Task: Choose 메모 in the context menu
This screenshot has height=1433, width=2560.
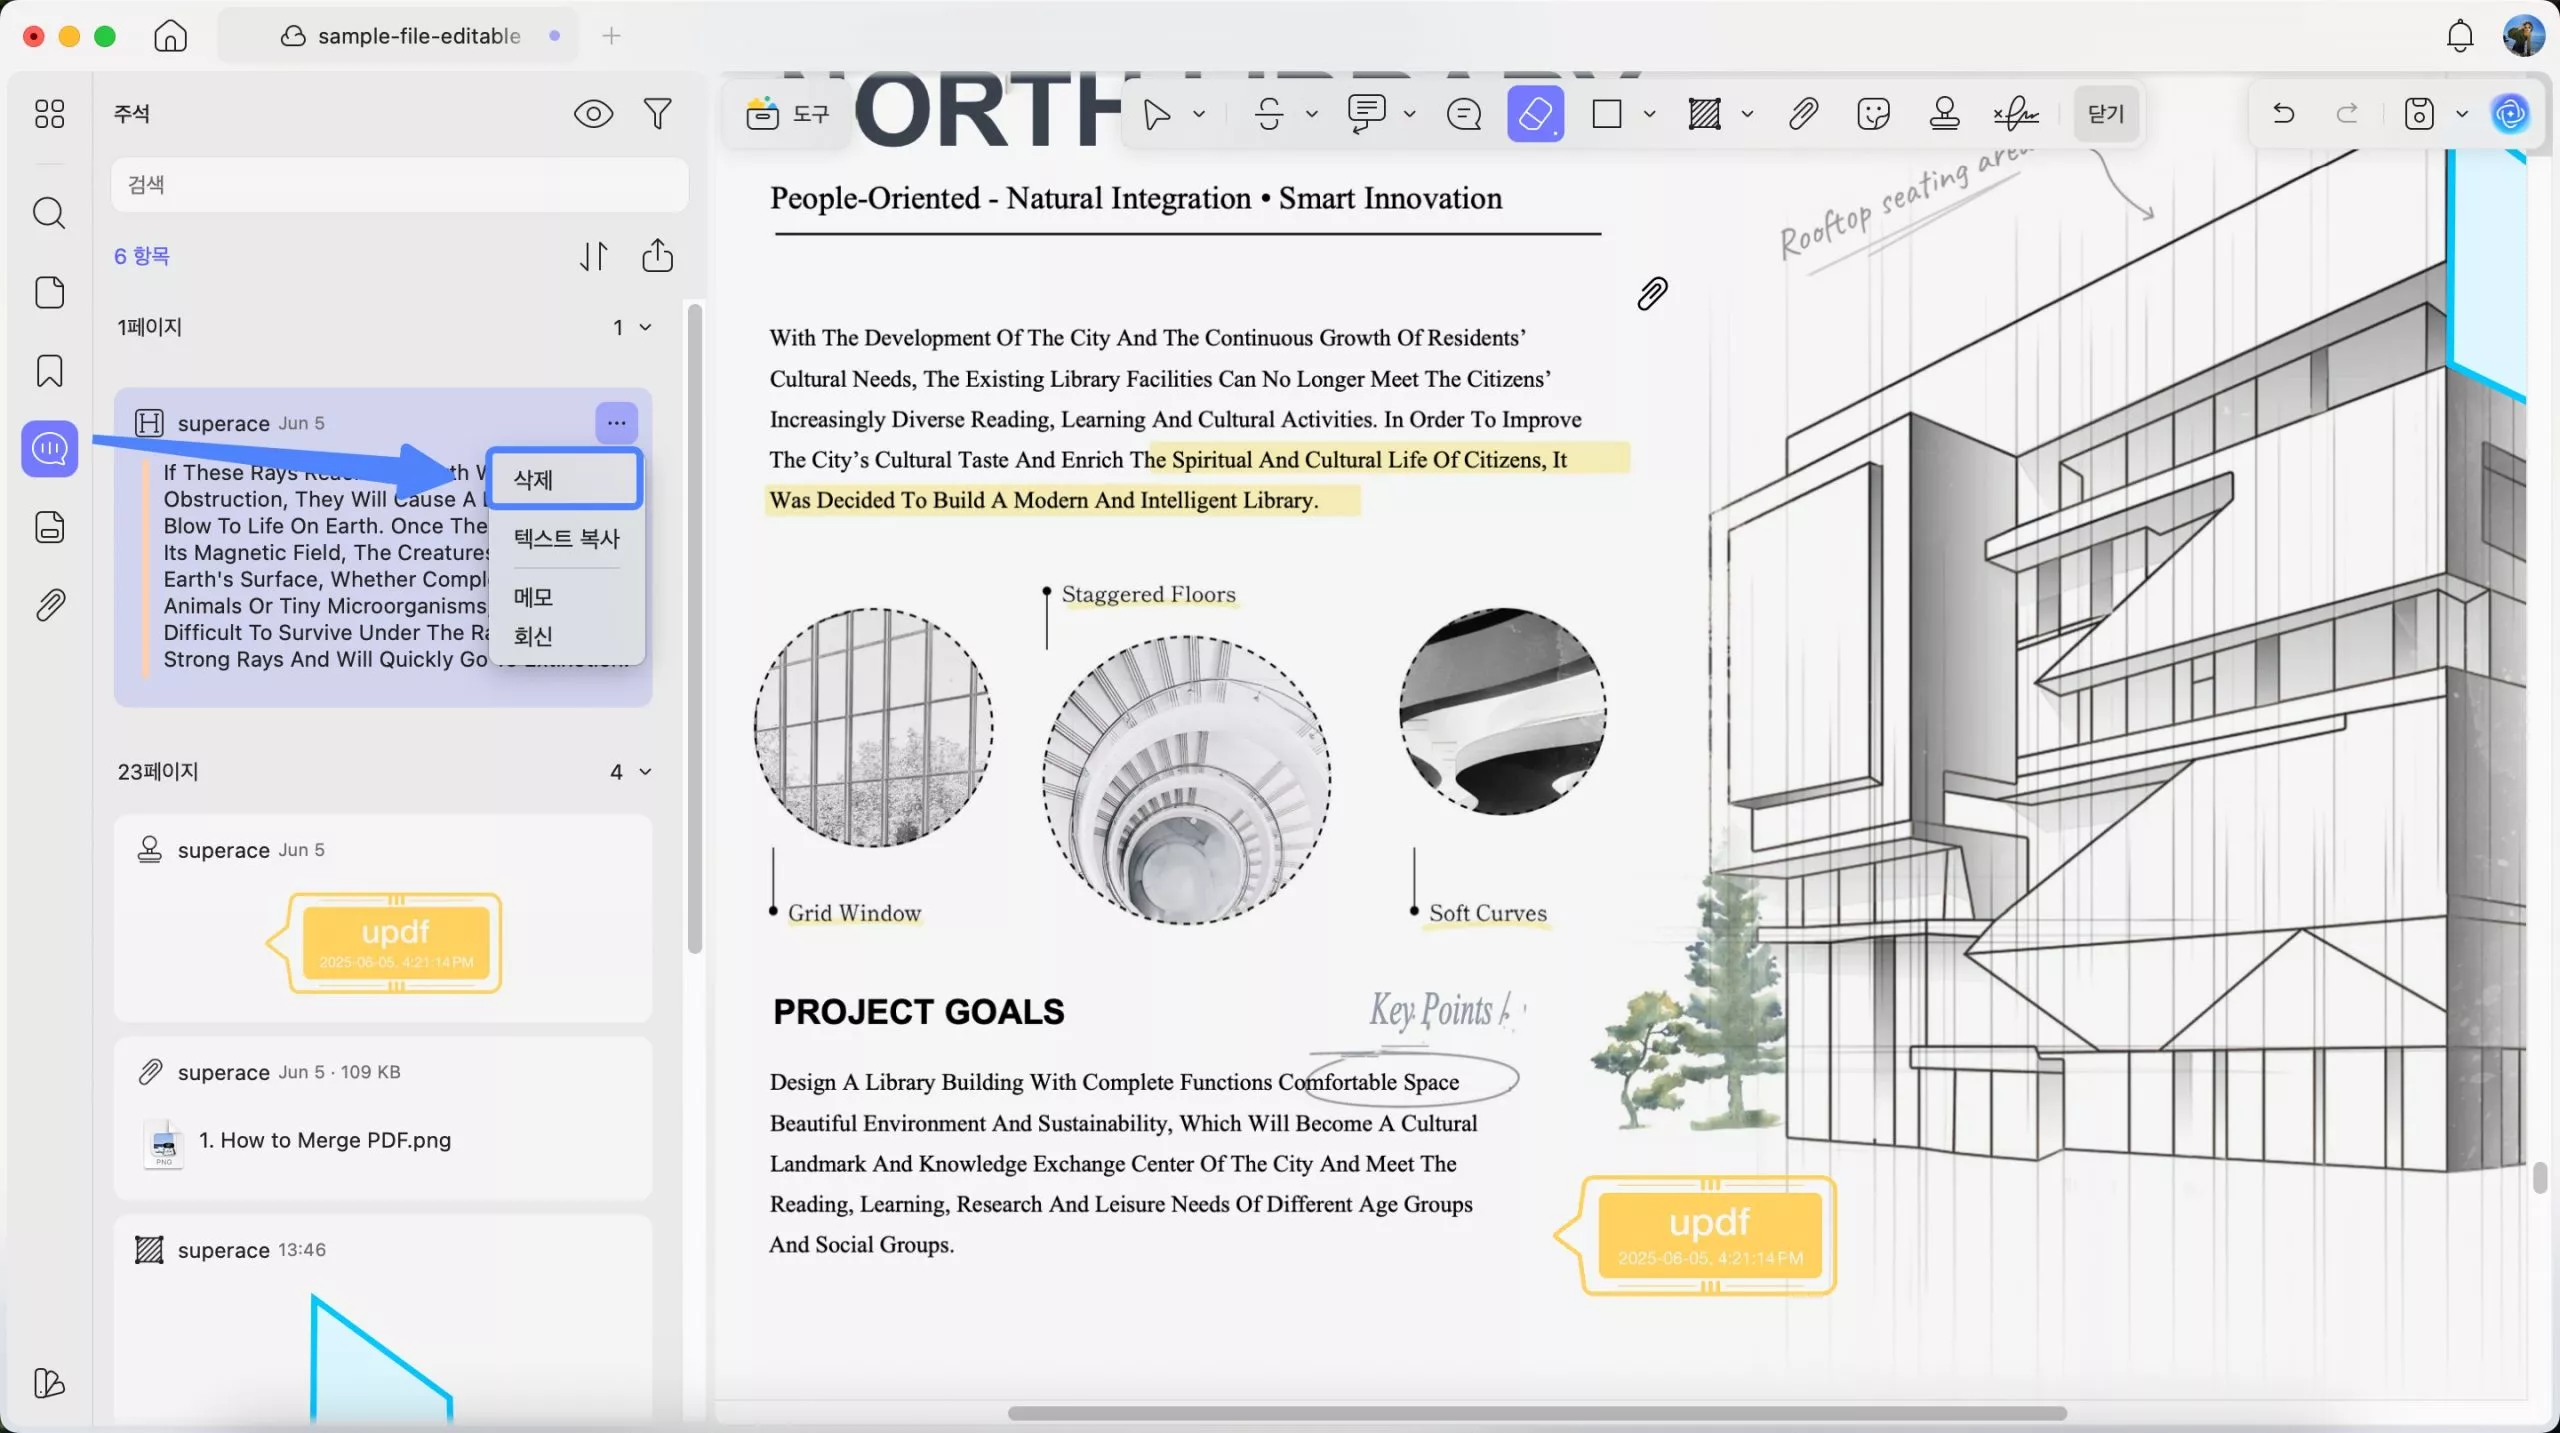Action: 566,597
